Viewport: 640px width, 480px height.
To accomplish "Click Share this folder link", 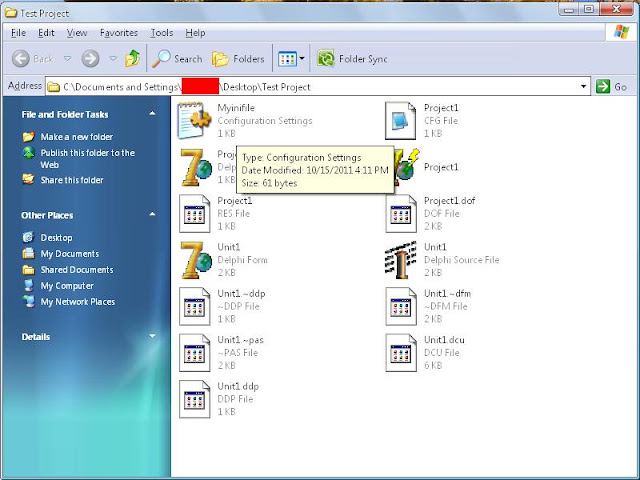I will pos(72,180).
